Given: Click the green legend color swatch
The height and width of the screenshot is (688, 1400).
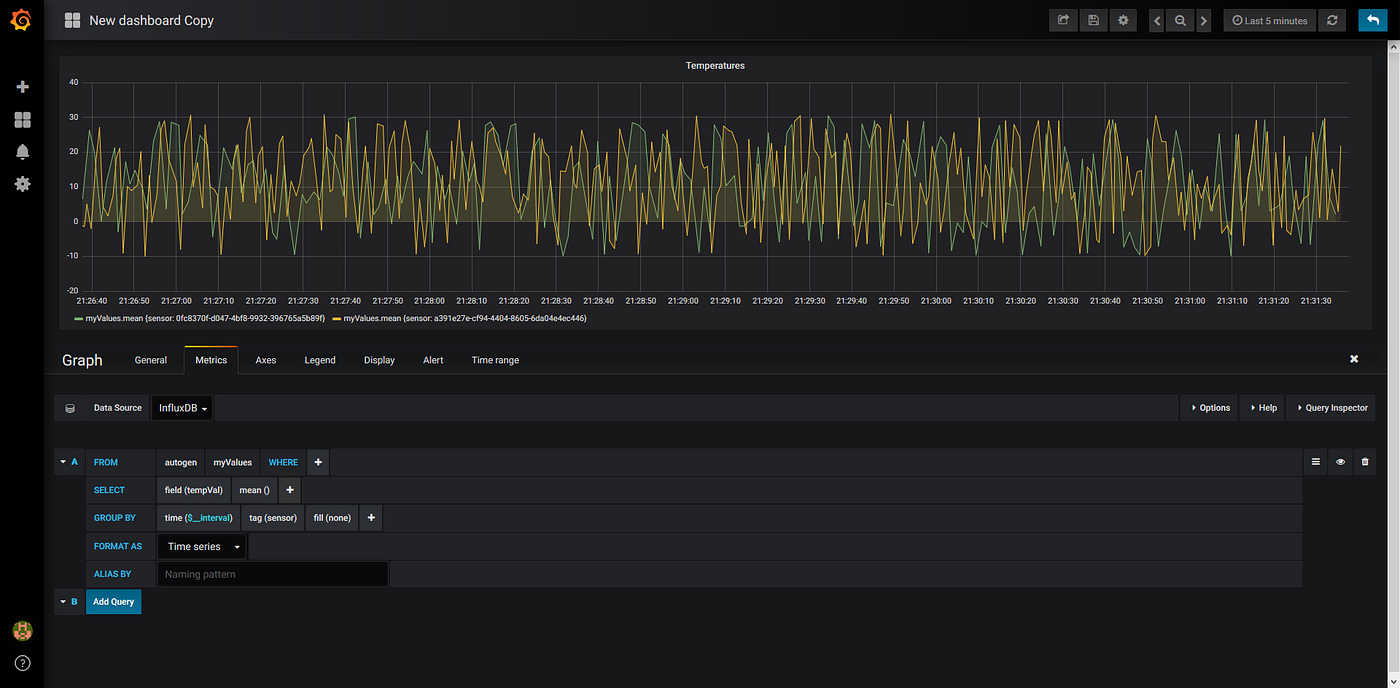Looking at the screenshot, I should click(x=76, y=318).
